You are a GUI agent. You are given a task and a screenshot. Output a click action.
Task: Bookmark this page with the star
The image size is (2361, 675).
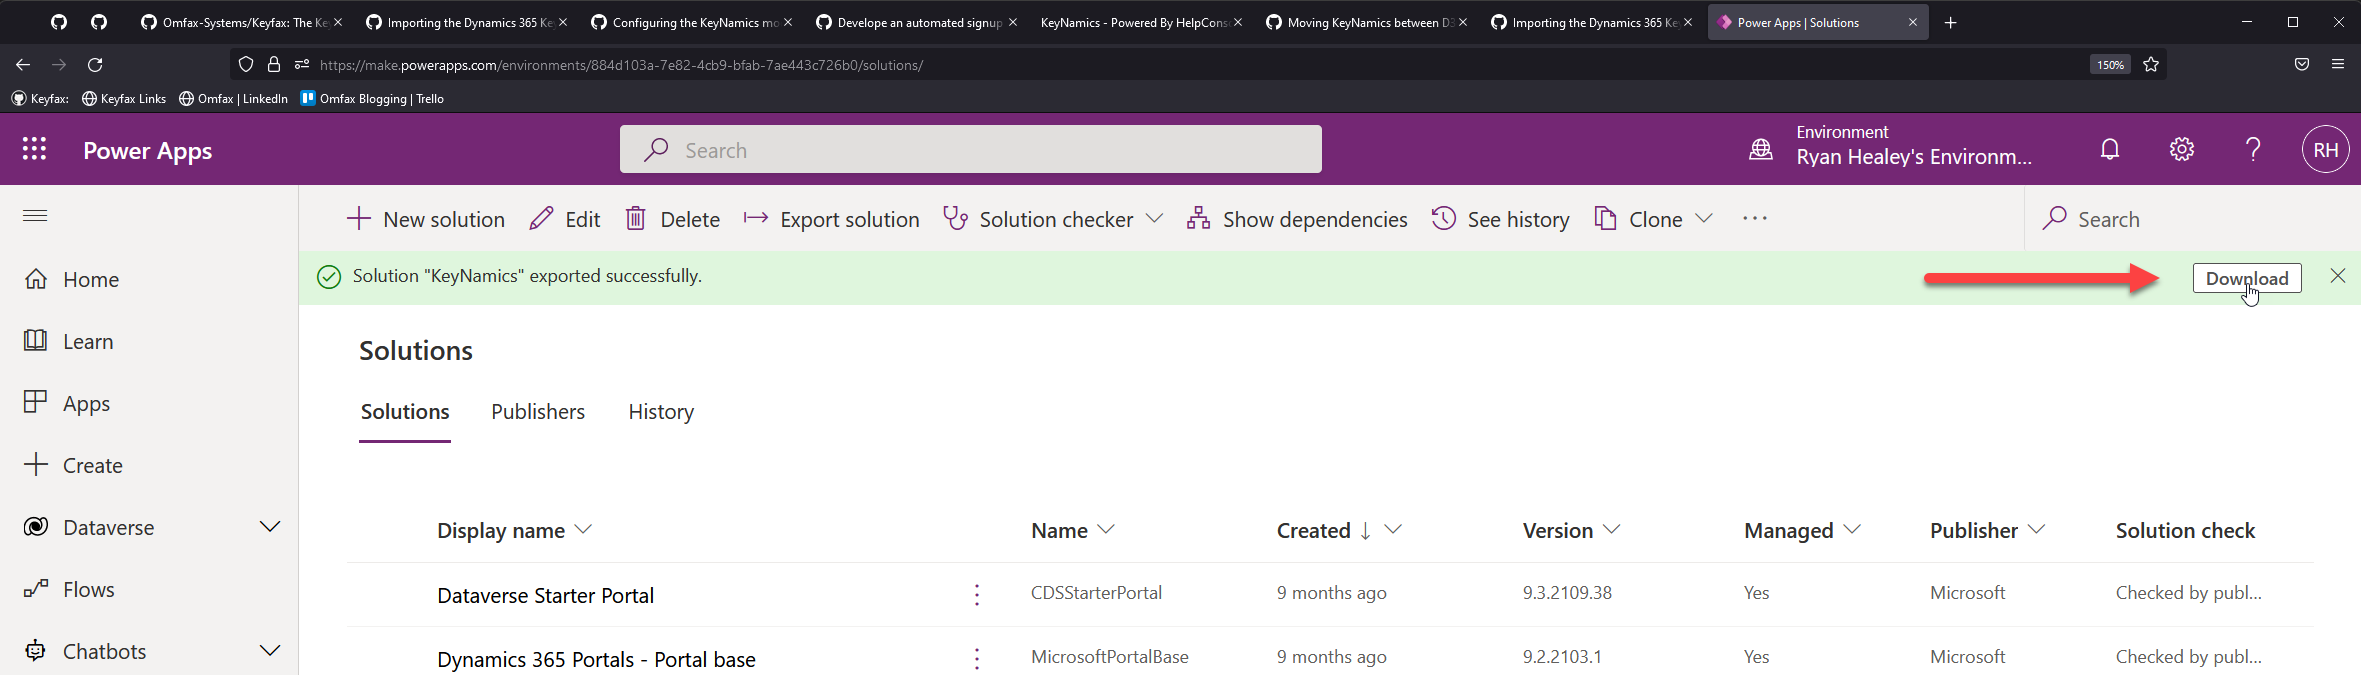[2151, 64]
